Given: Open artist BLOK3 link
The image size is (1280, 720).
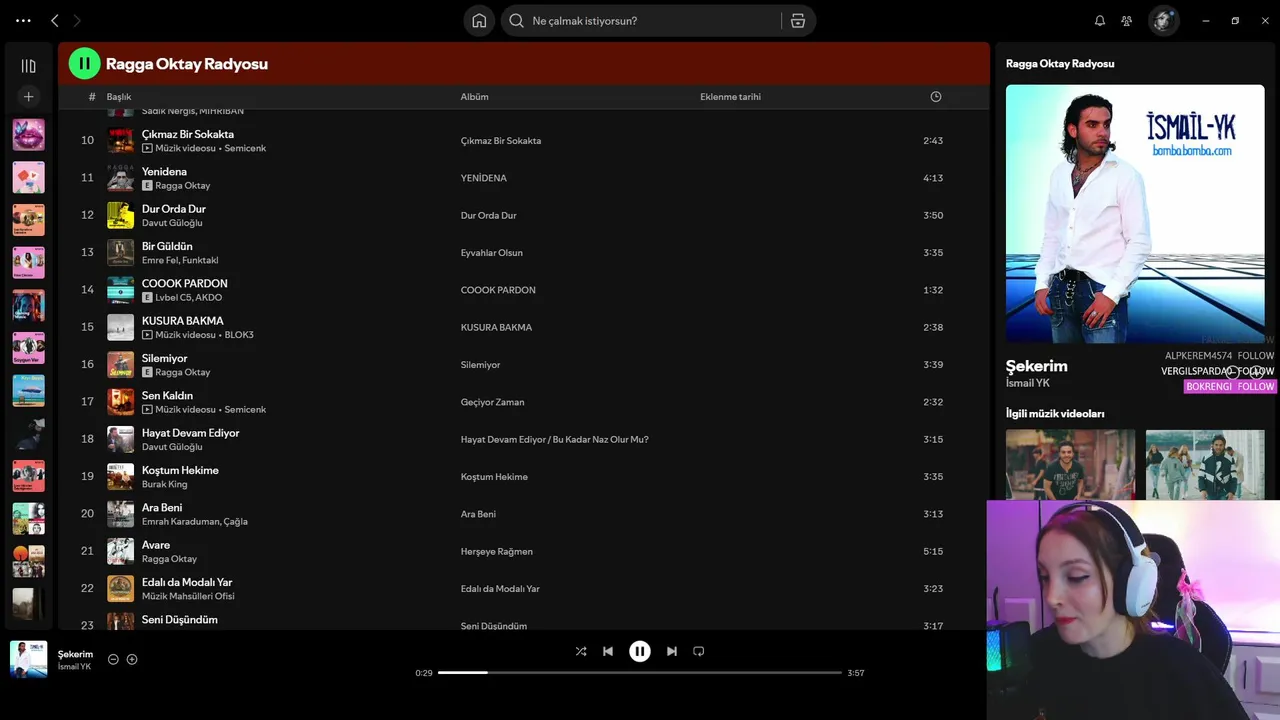Looking at the screenshot, I should point(239,335).
